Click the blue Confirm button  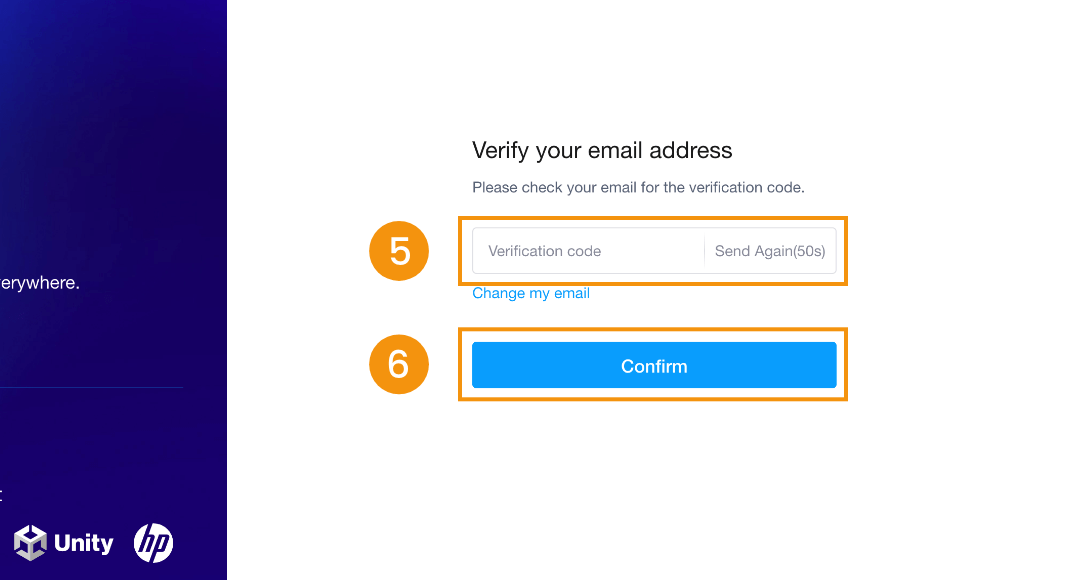pos(654,365)
